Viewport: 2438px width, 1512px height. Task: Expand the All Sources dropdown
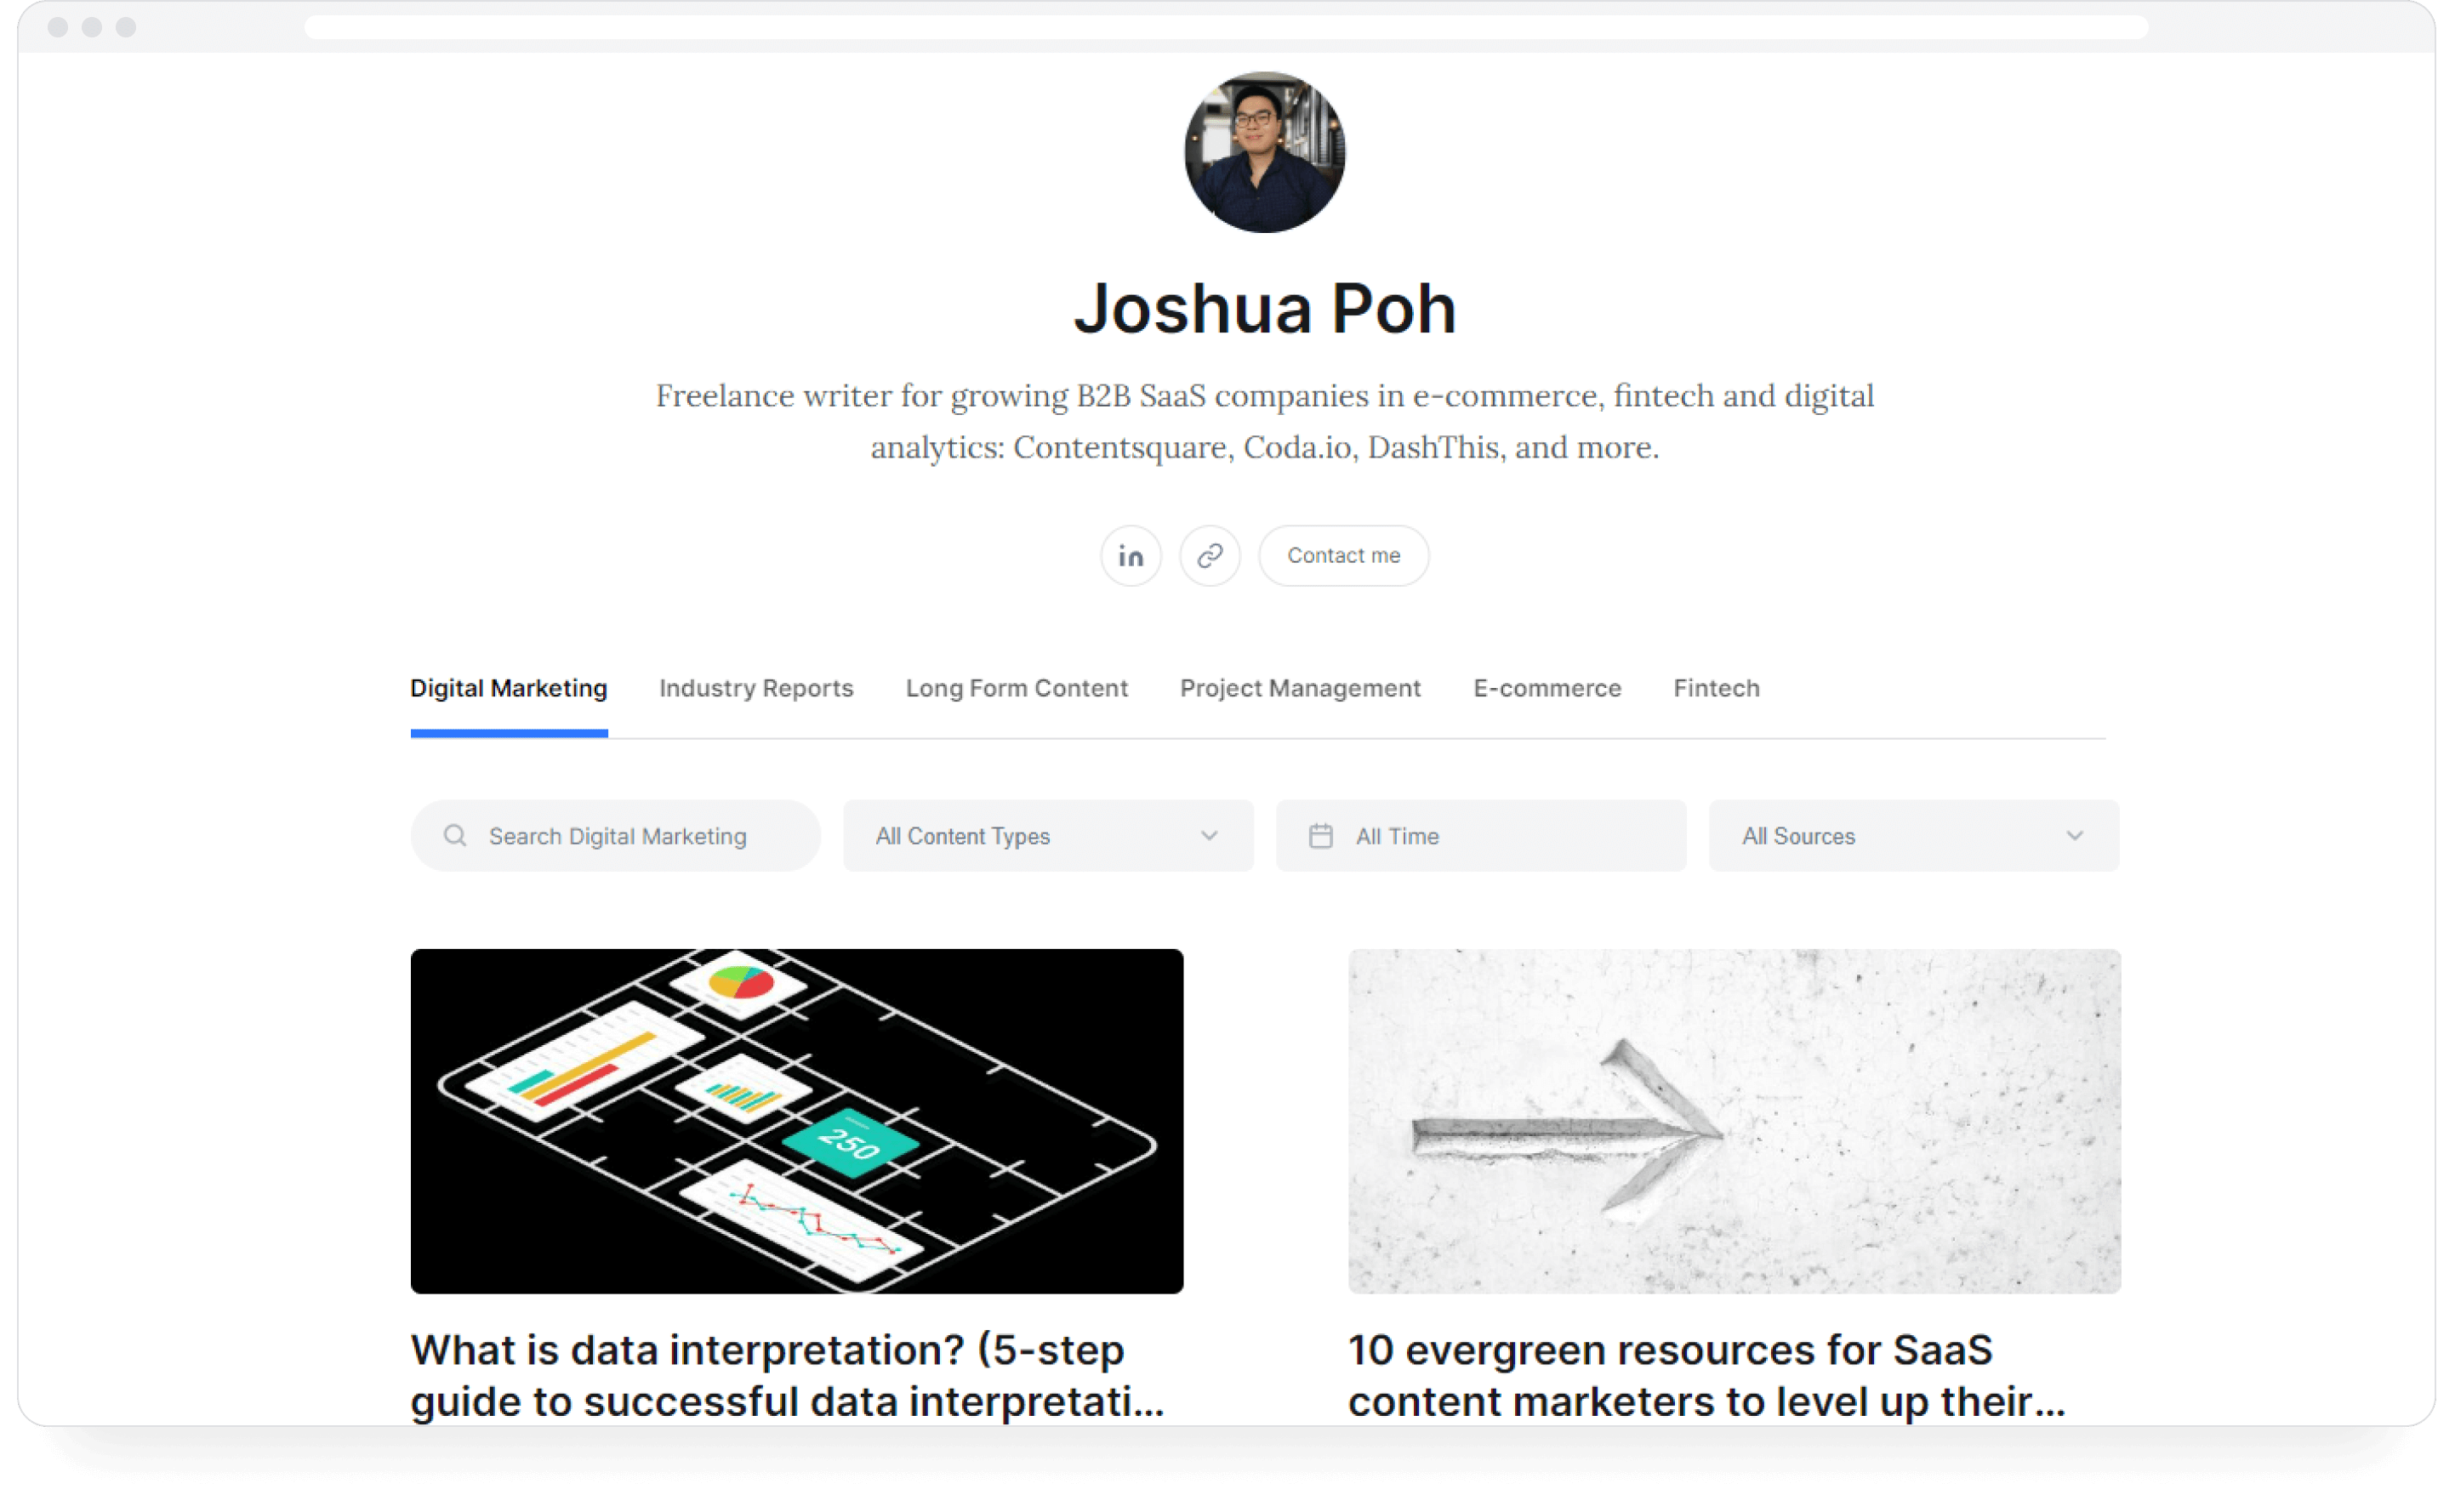point(1912,836)
